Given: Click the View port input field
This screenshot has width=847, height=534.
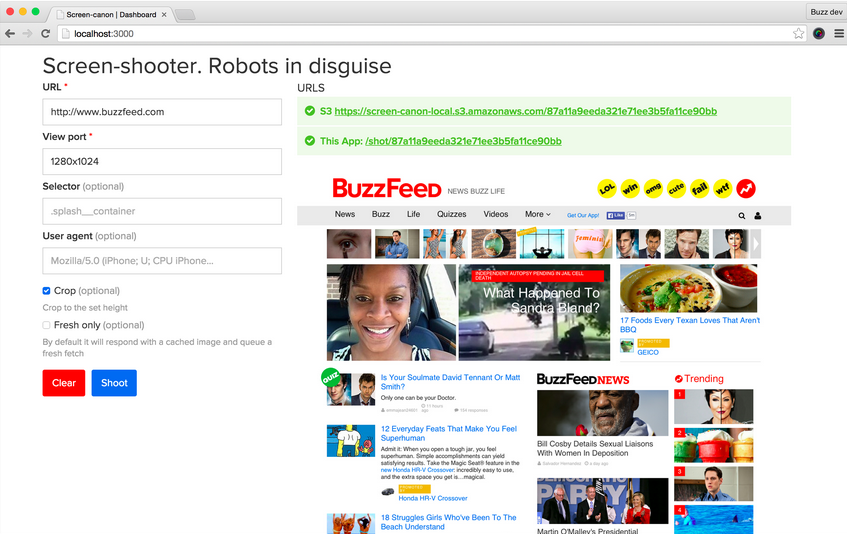Looking at the screenshot, I should [162, 161].
